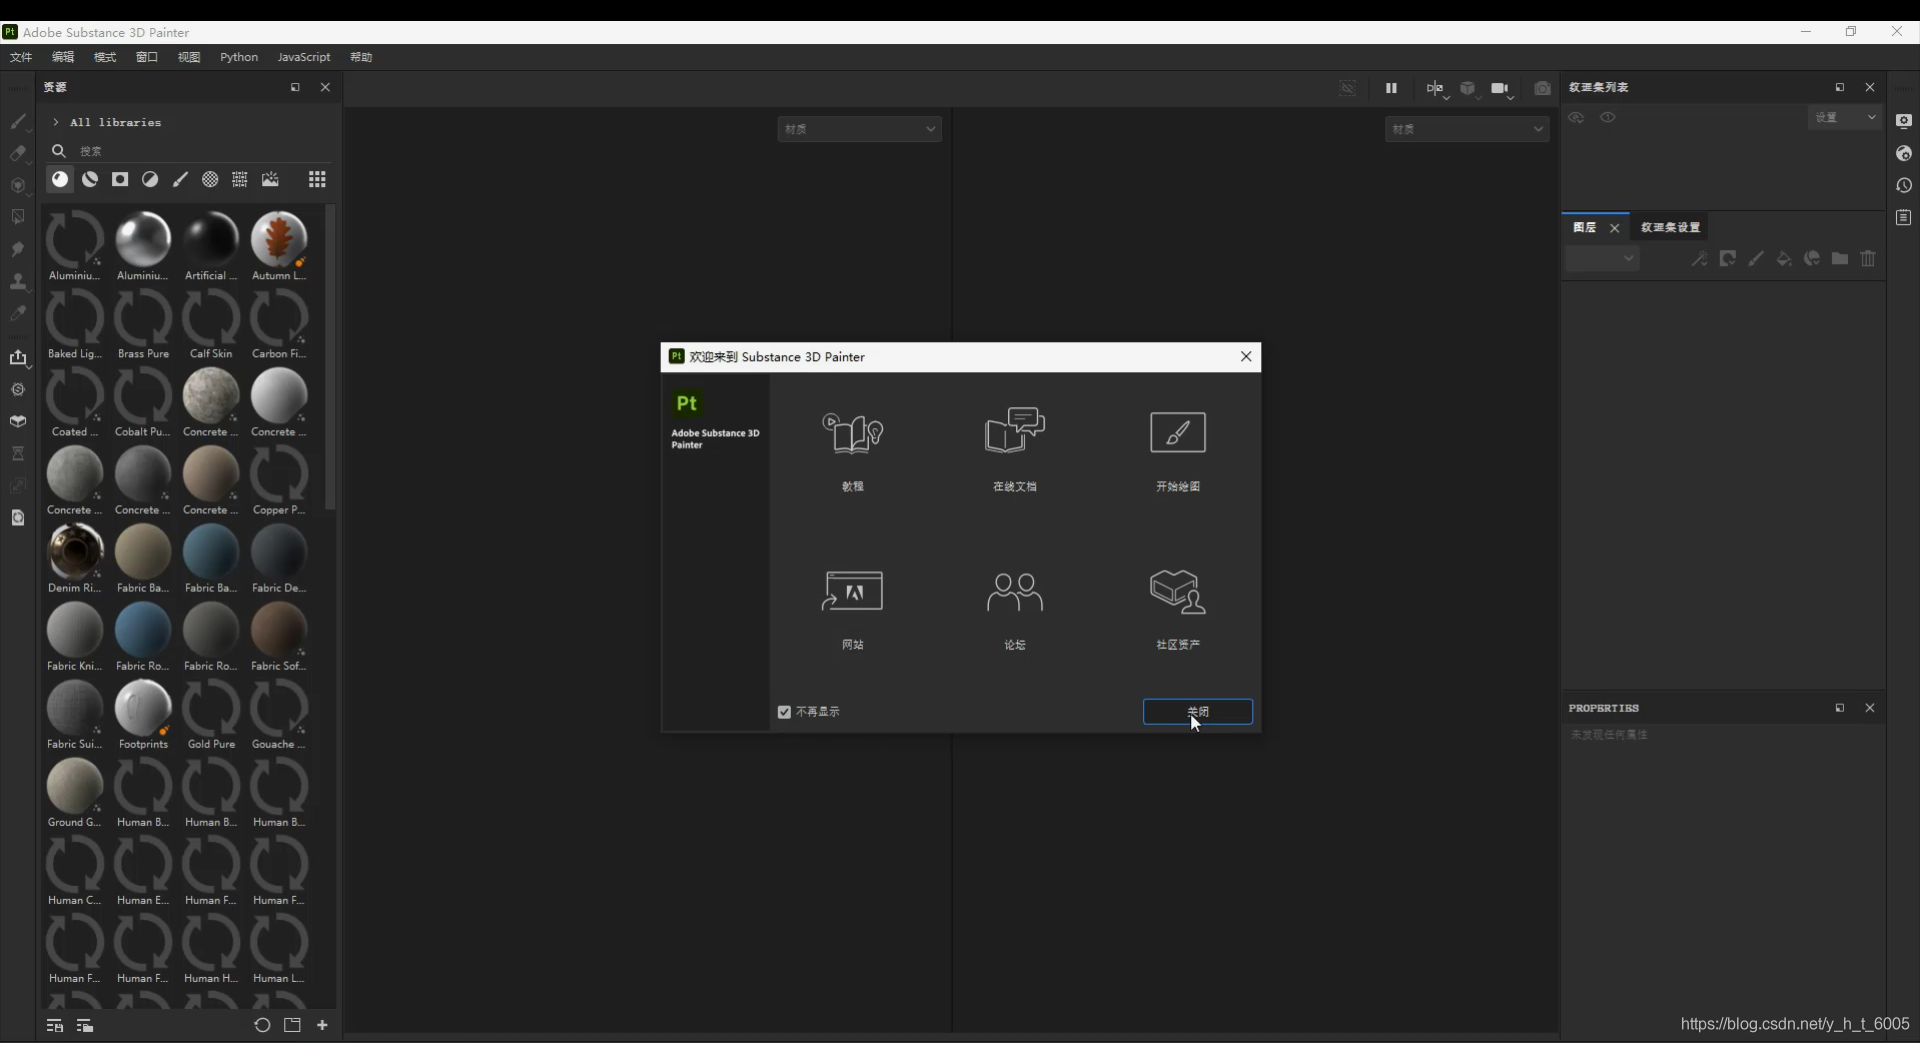Click 关闭 button in welcome dialog
The height and width of the screenshot is (1043, 1920).
coord(1198,712)
